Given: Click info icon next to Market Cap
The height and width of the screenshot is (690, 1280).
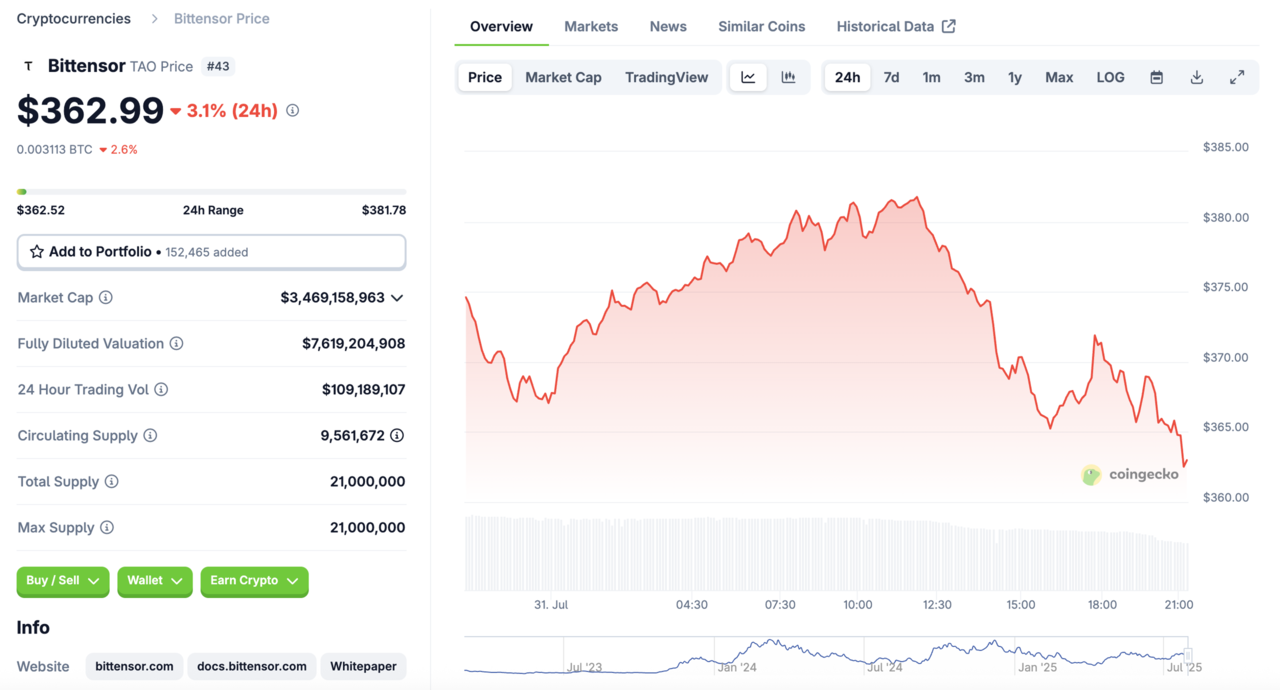Looking at the screenshot, I should (106, 298).
